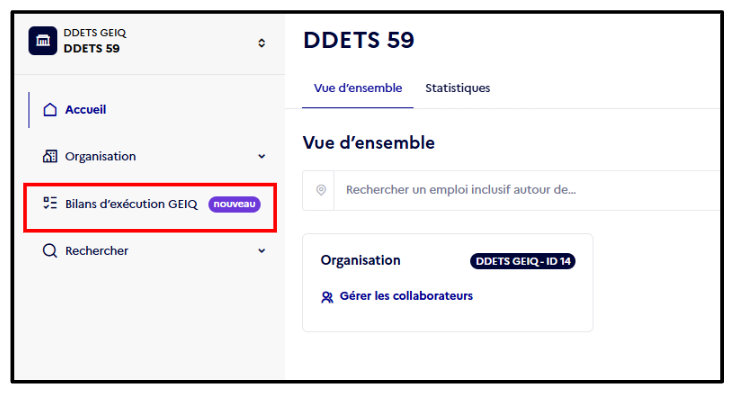Viewport: 733px width, 394px height.
Task: Click the Accueil home icon
Action: click(50, 109)
